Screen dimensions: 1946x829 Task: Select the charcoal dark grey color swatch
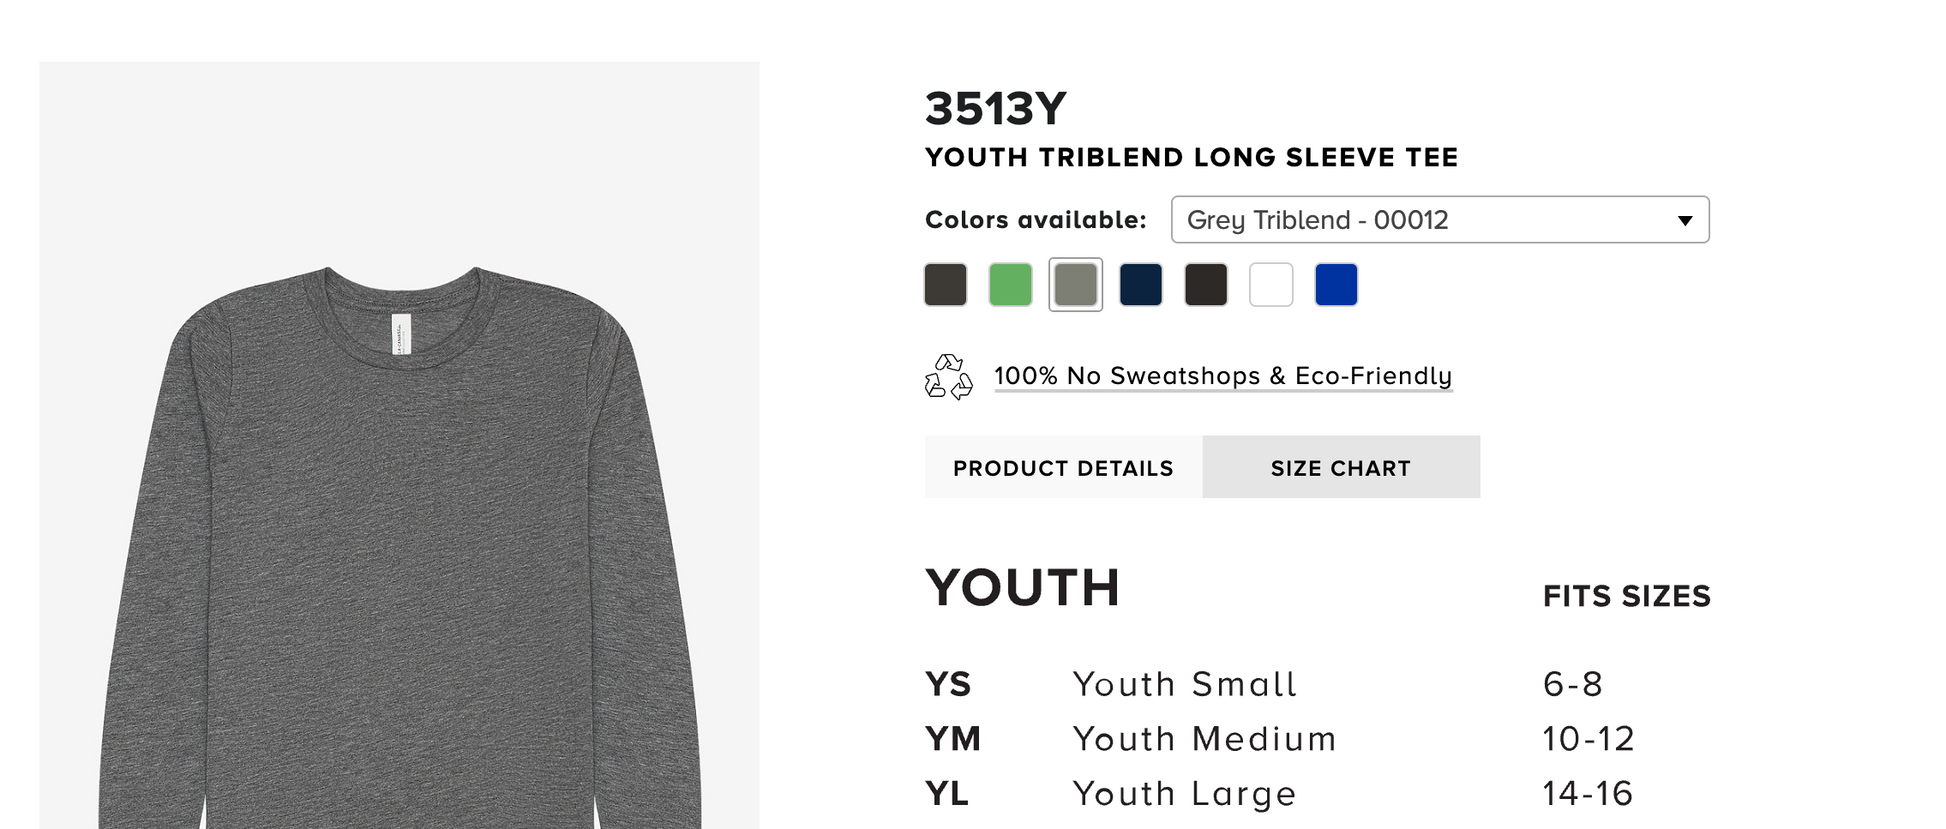tap(945, 285)
